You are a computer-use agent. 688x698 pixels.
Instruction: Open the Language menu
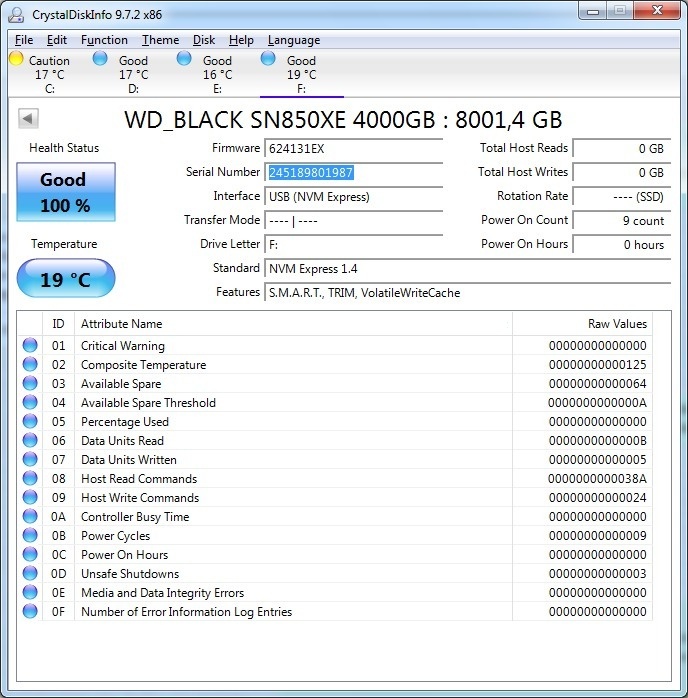[294, 40]
